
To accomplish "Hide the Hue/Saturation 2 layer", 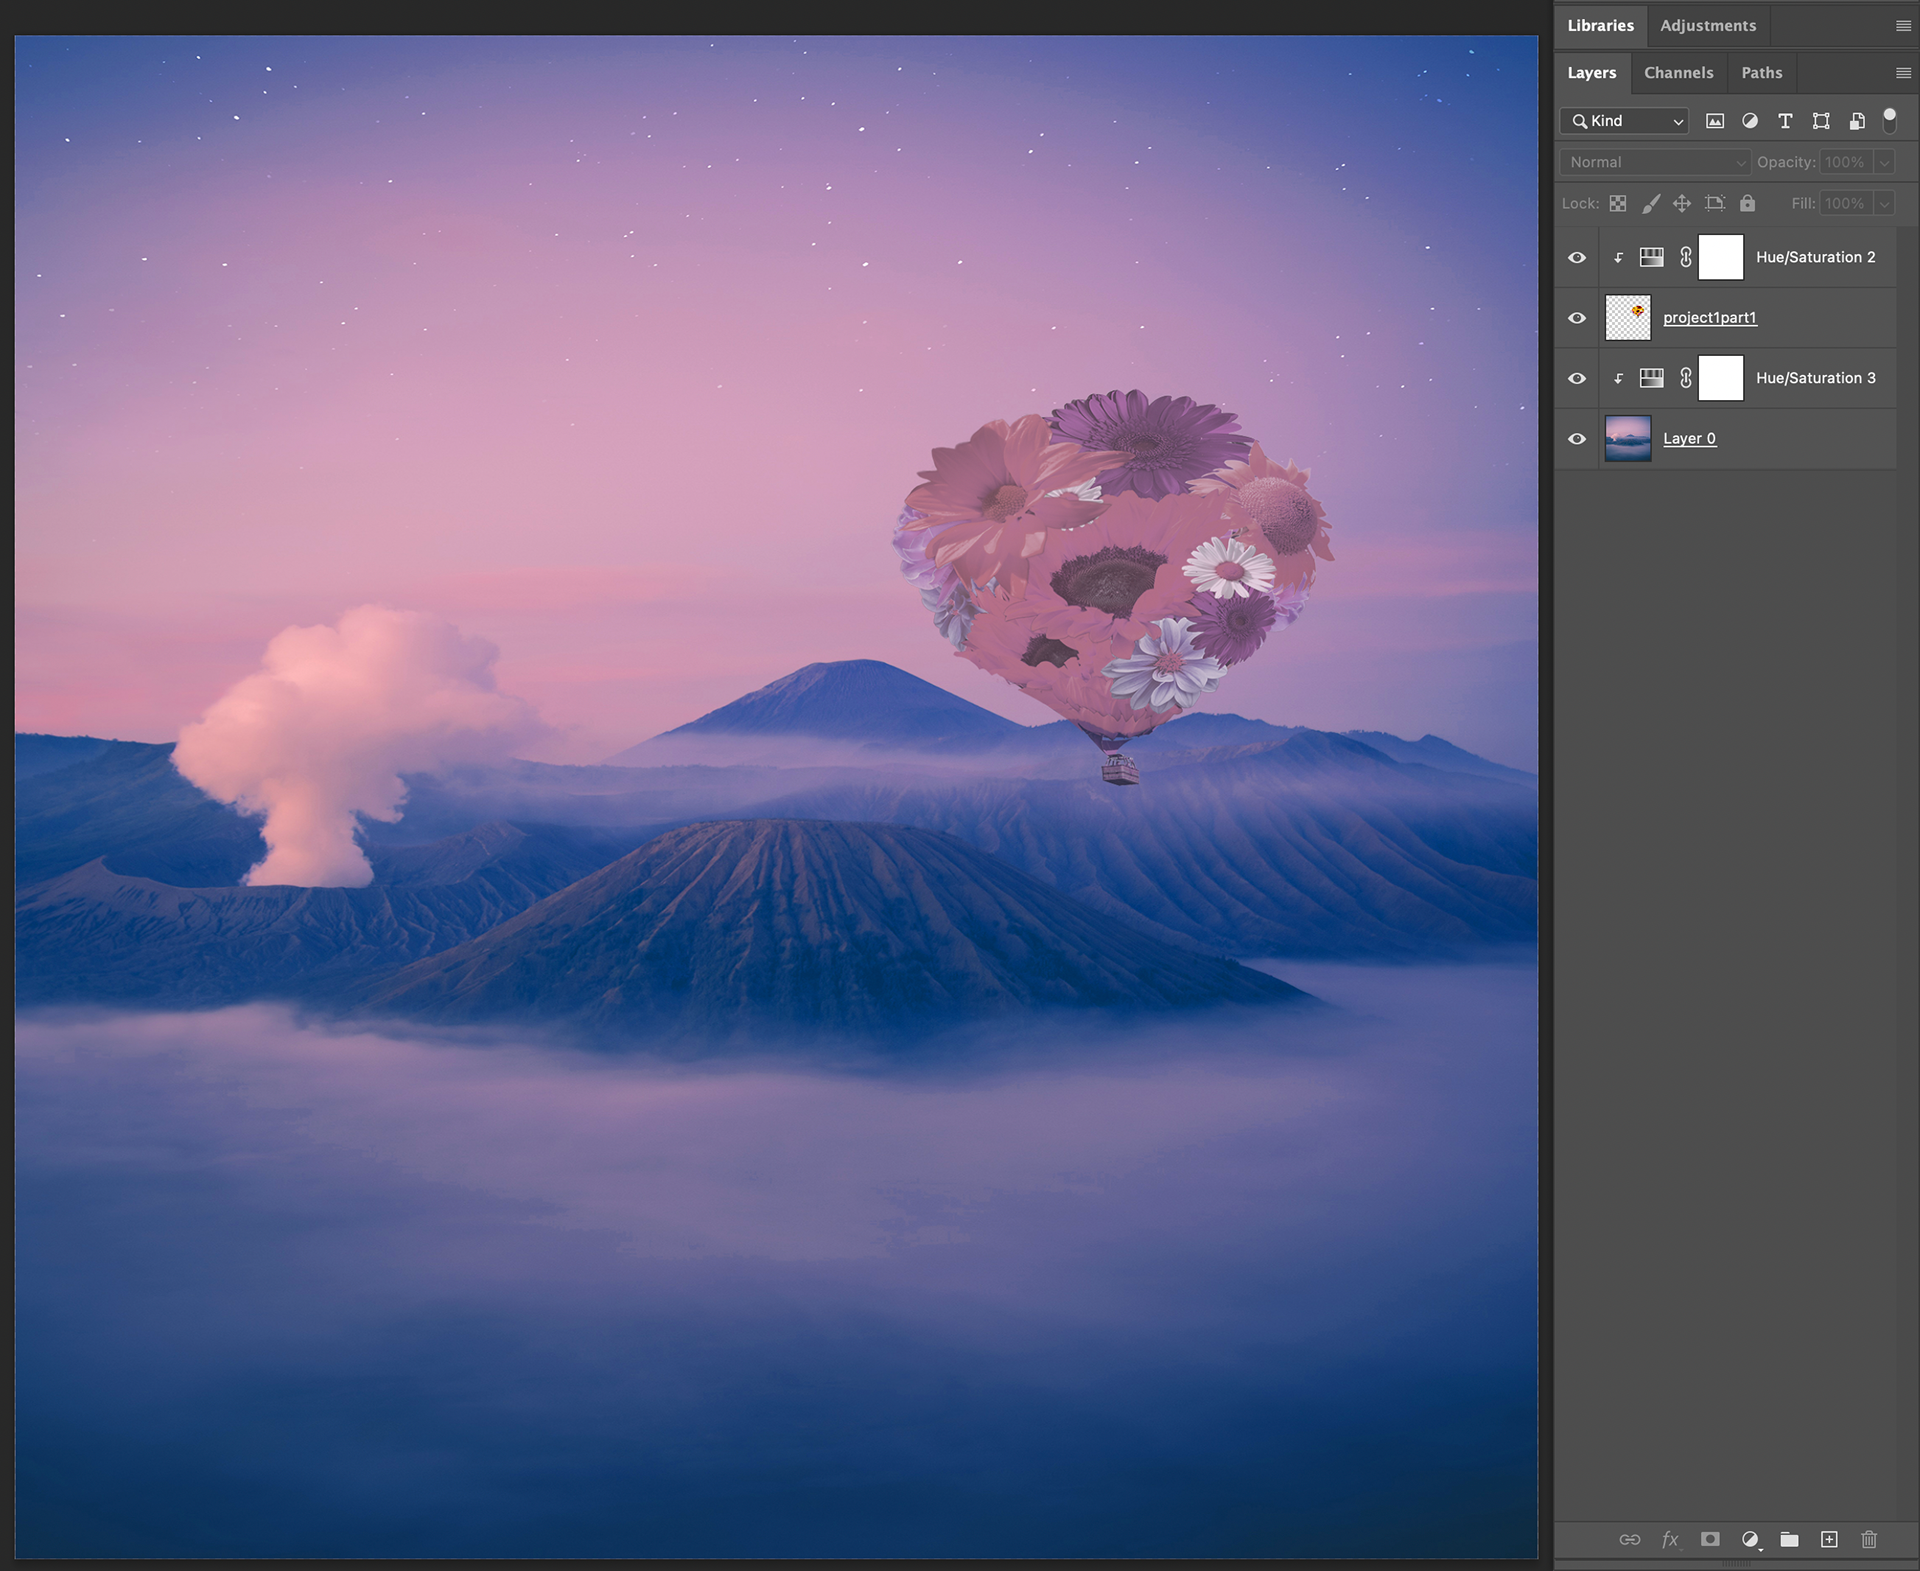I will (x=1577, y=258).
